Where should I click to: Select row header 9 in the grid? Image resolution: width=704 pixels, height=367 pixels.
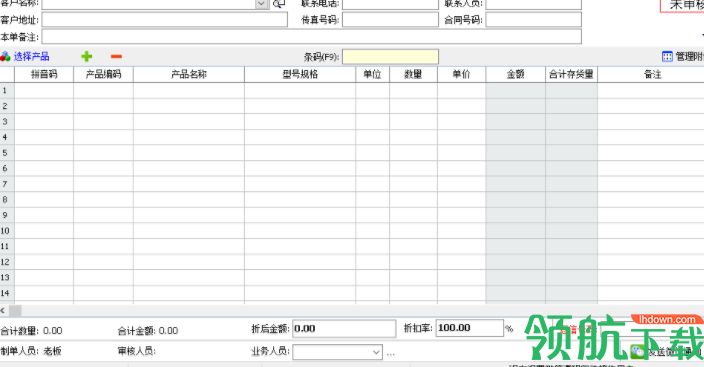click(7, 215)
